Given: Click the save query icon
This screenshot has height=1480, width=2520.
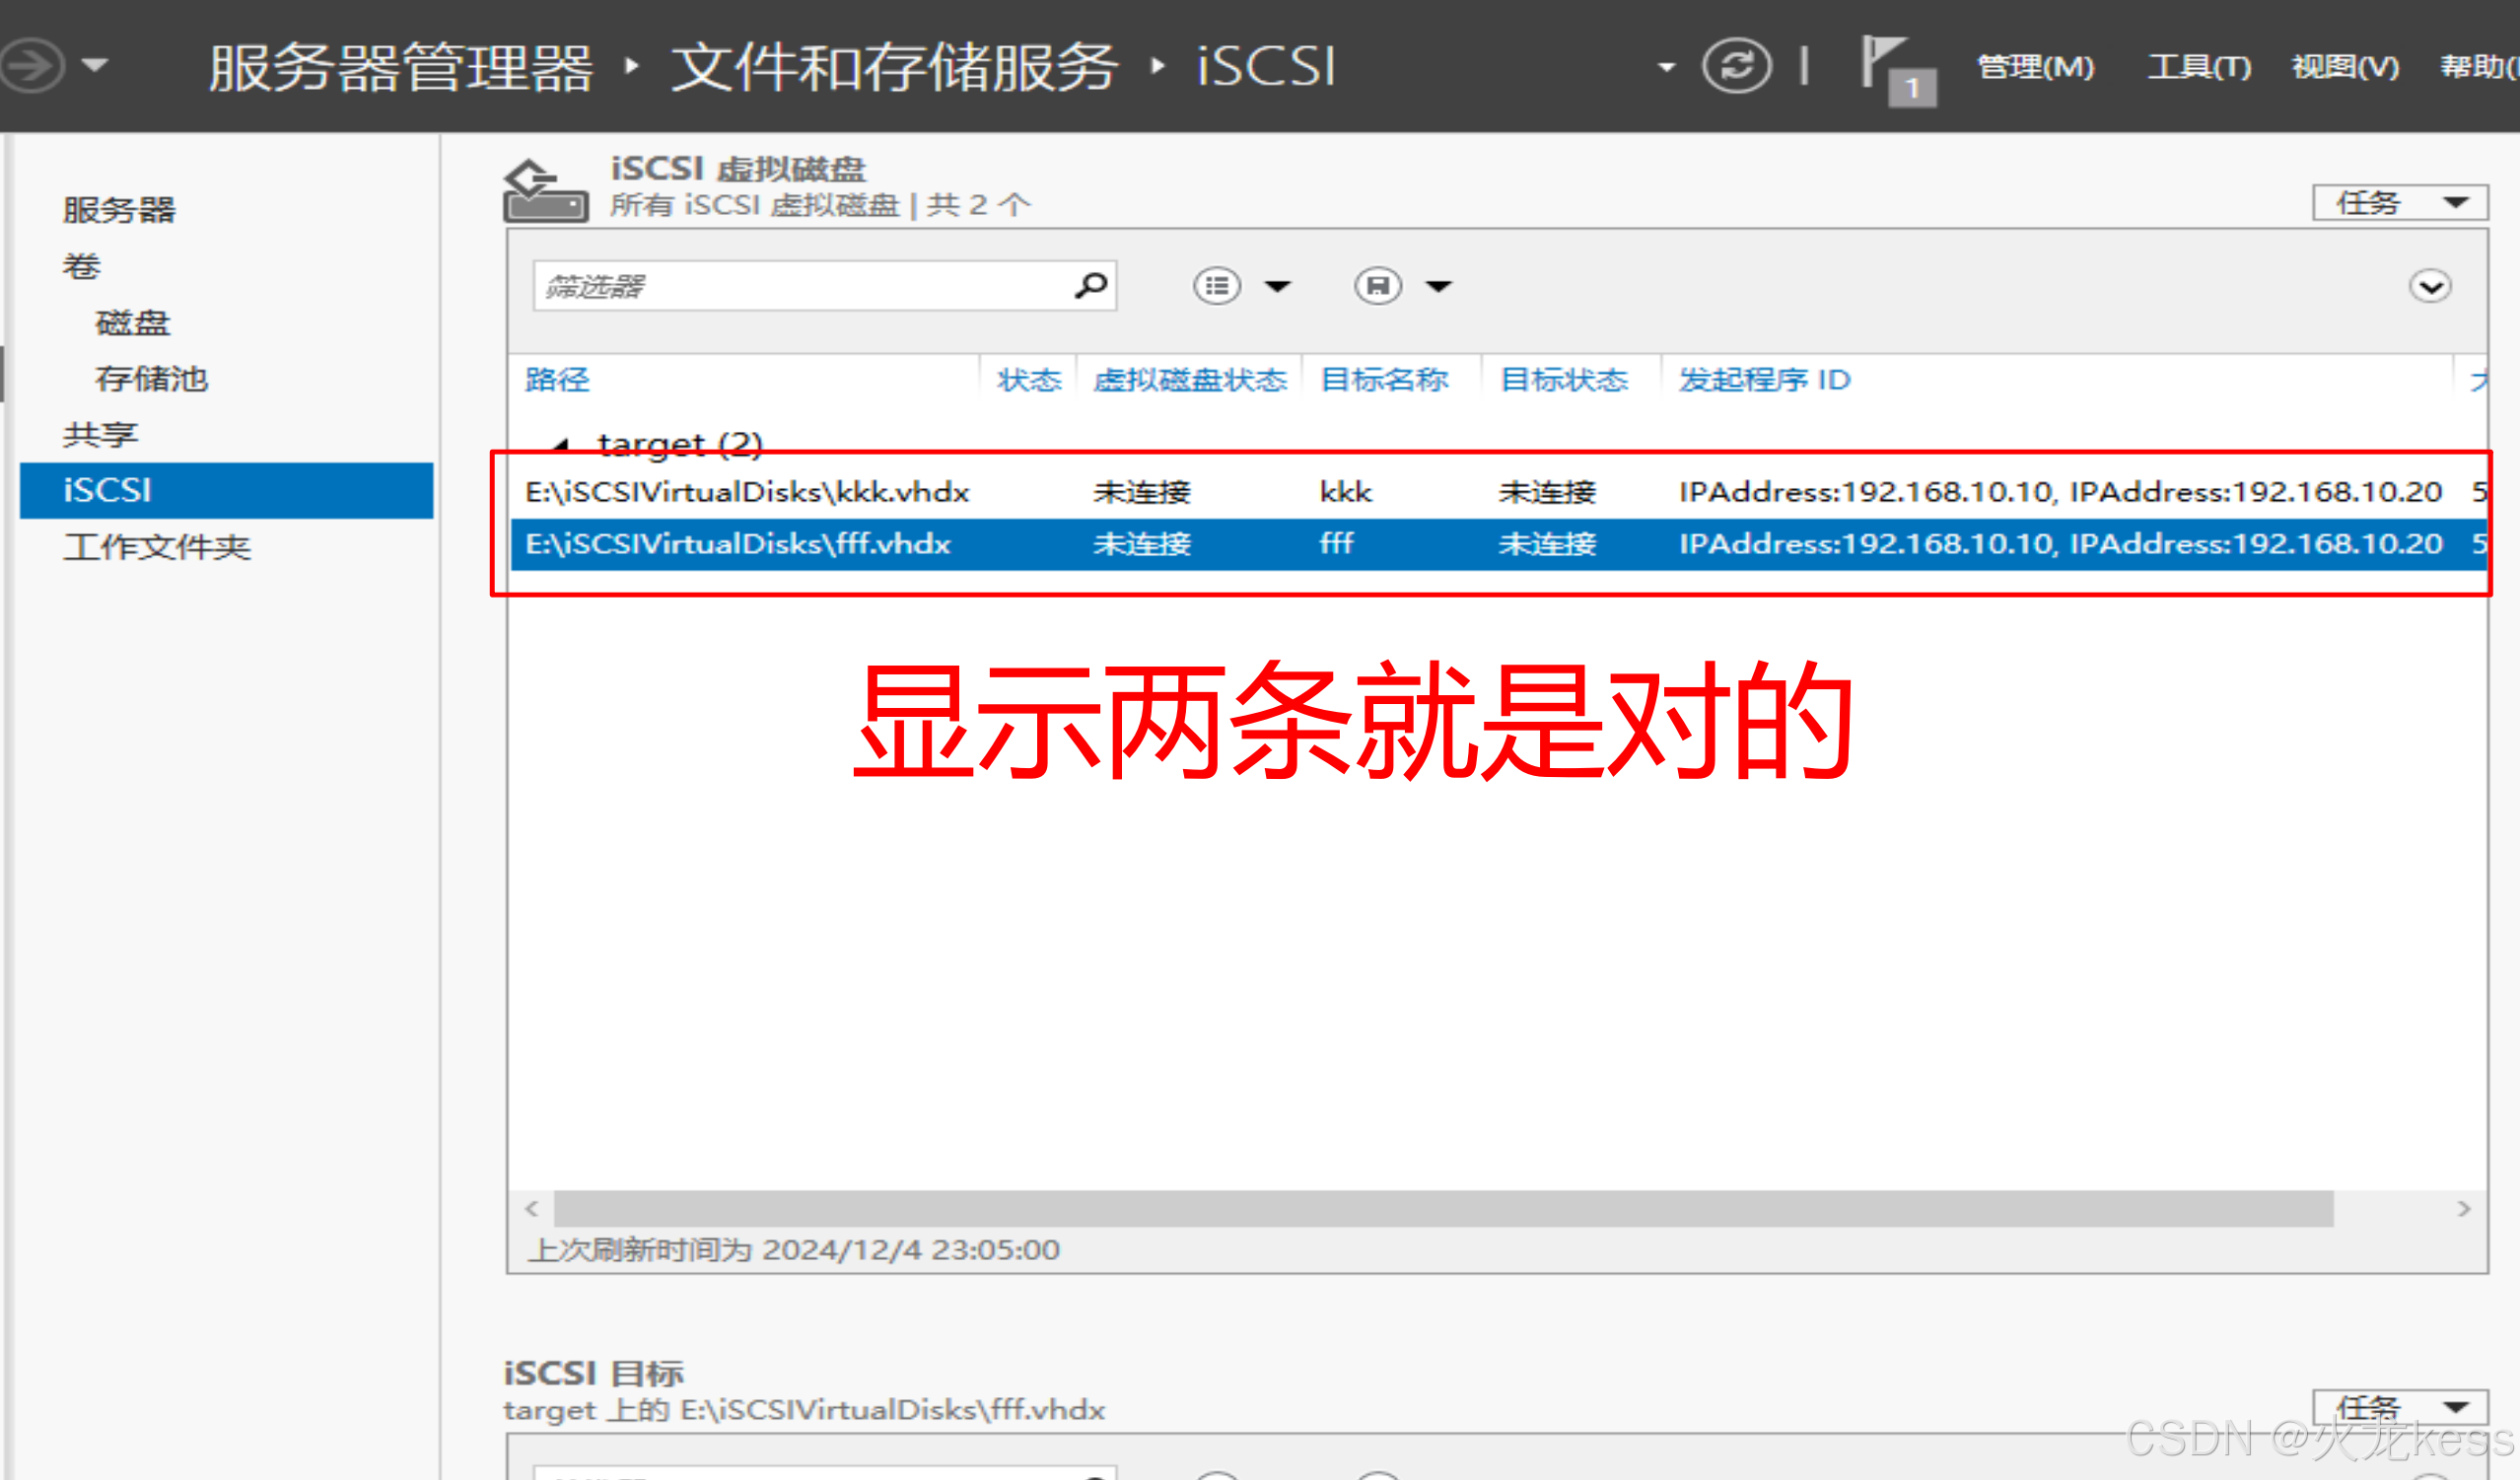Looking at the screenshot, I should pyautogui.click(x=1377, y=286).
